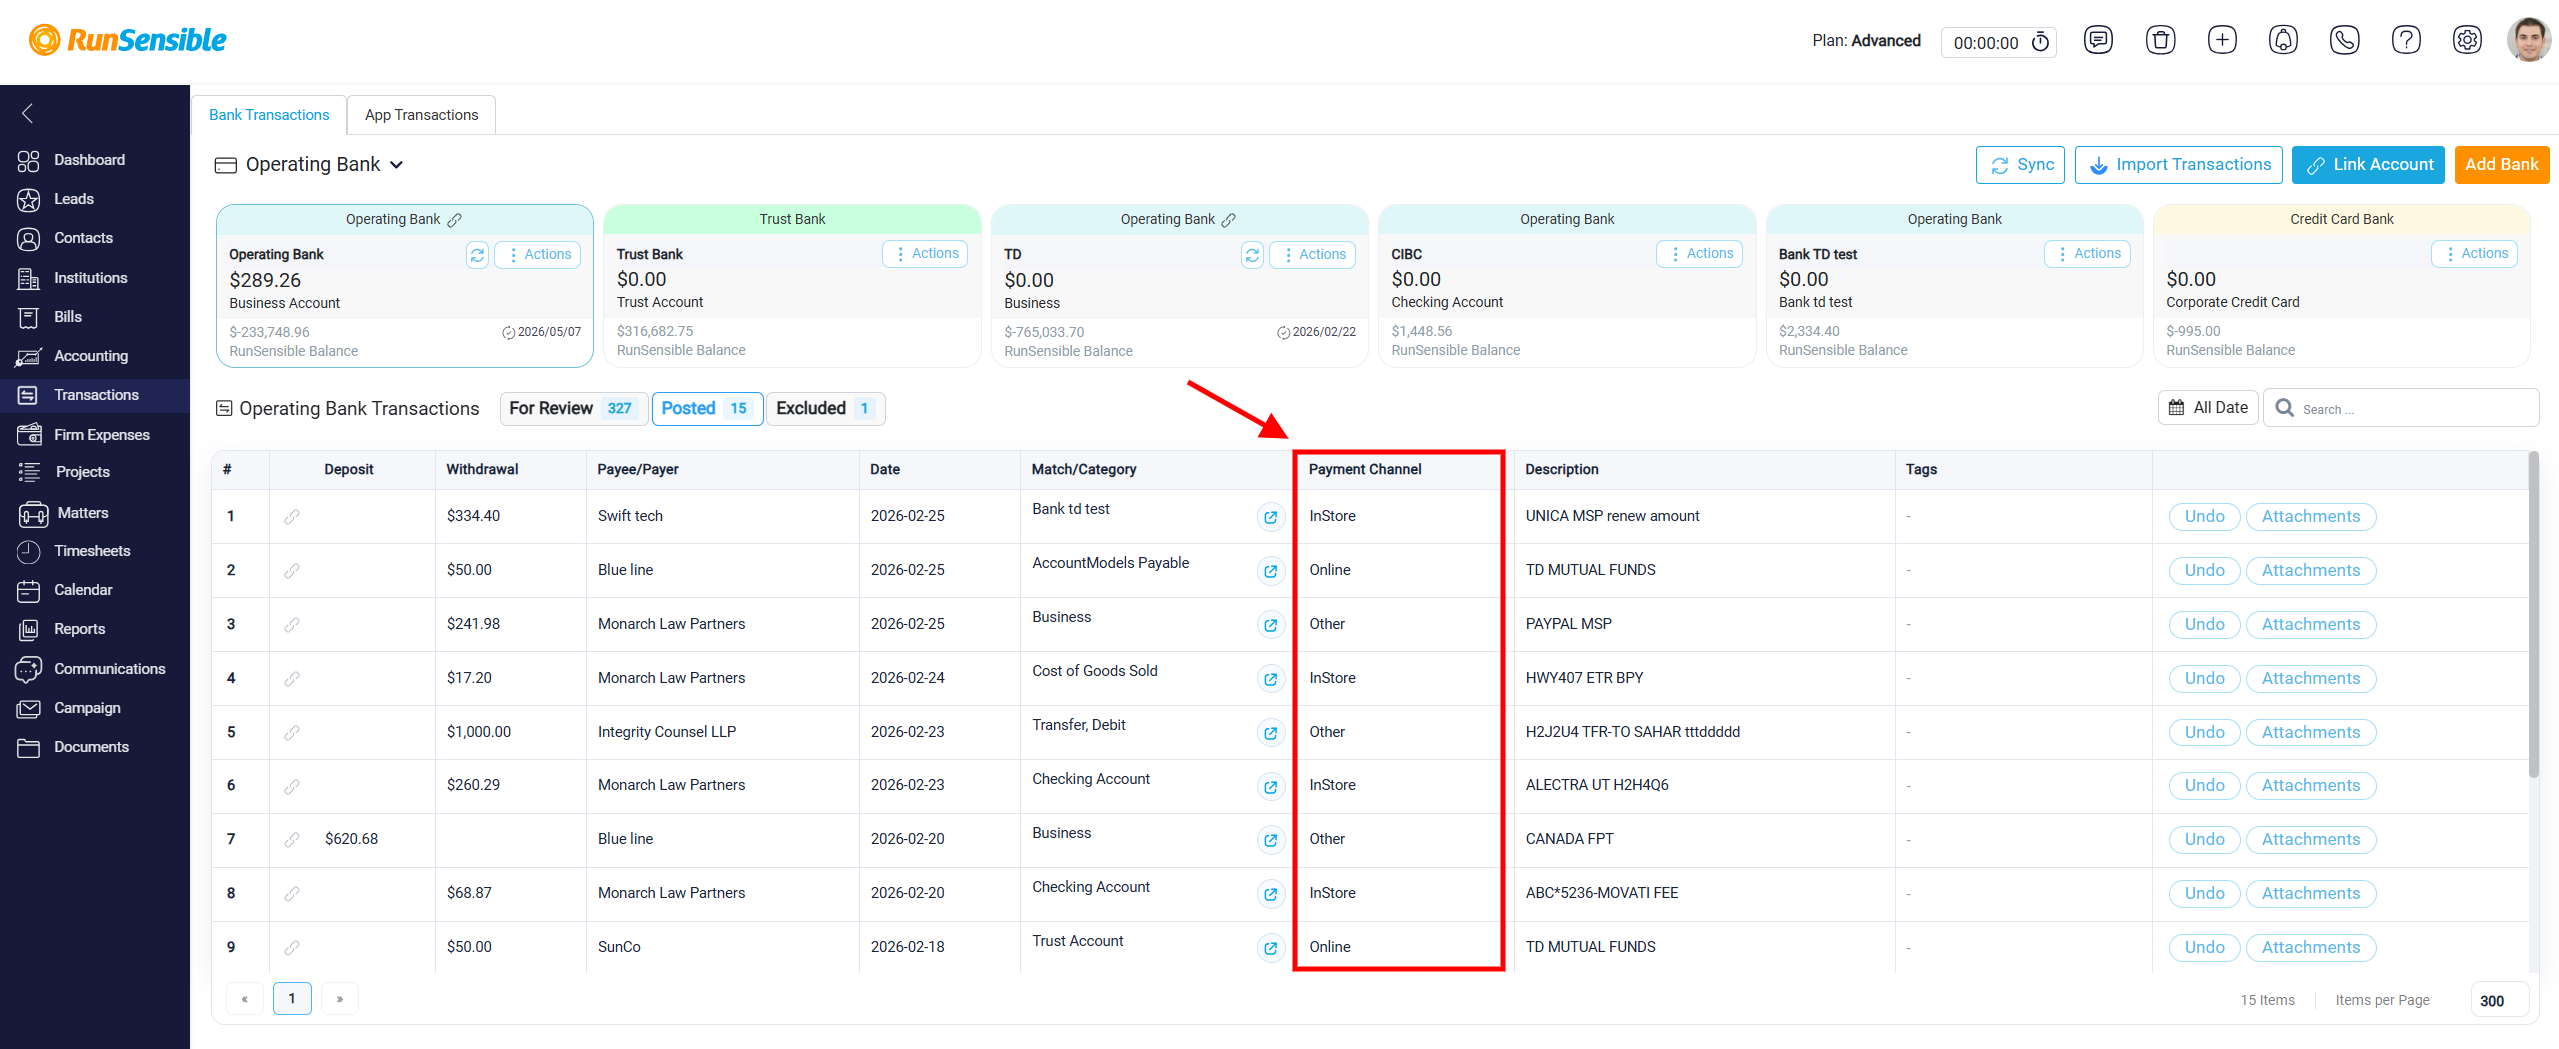Open the All Date filter
This screenshot has width=2559, height=1049.
tap(2208, 408)
